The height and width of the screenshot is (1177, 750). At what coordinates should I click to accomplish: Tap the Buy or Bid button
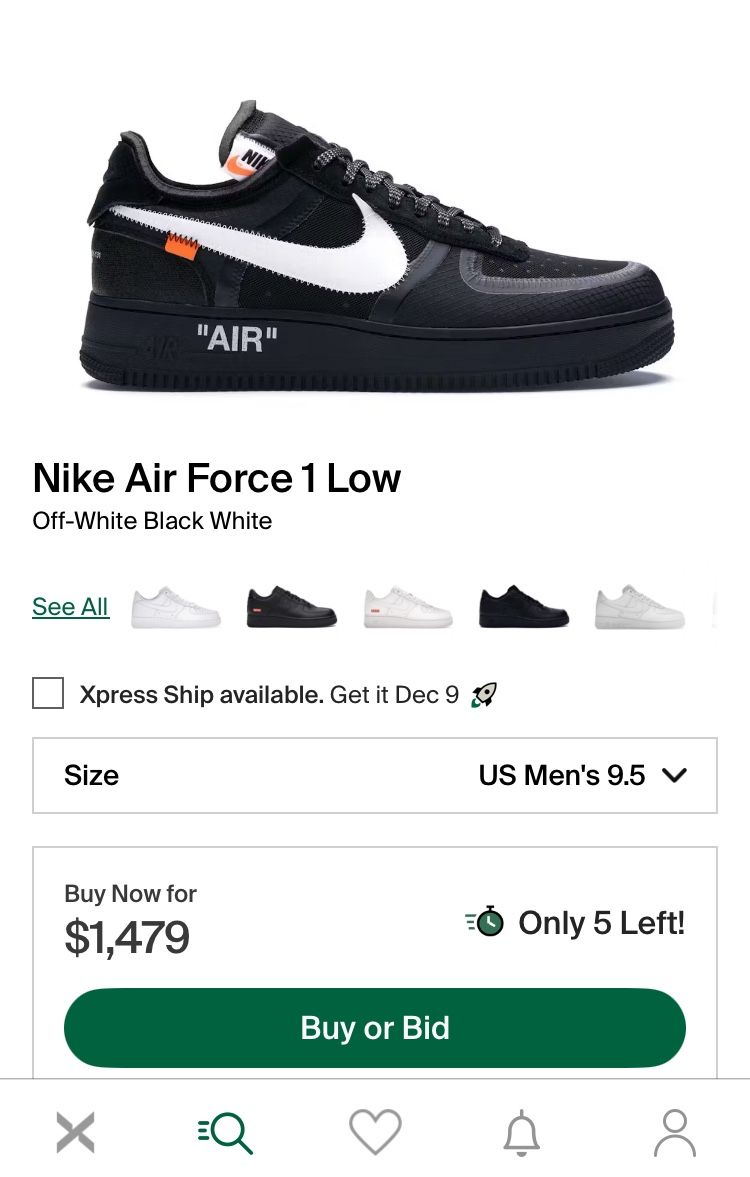point(375,1027)
